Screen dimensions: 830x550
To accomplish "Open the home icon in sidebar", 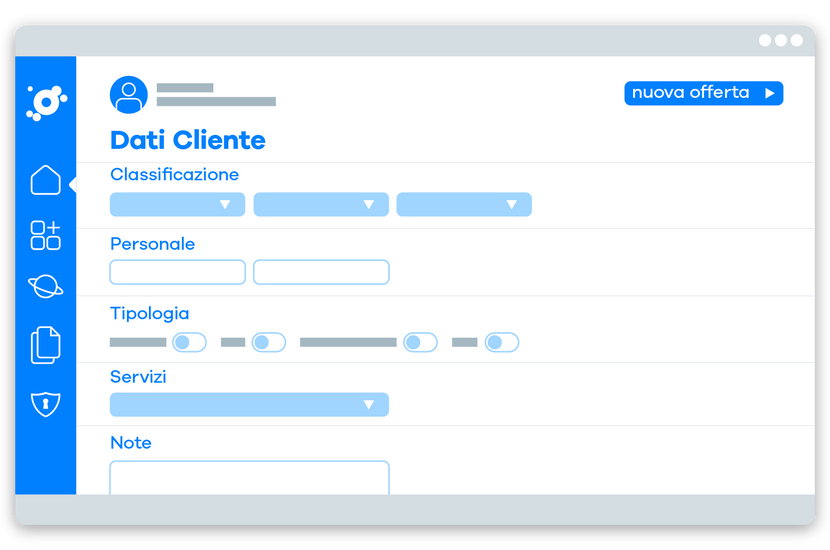I will point(46,180).
